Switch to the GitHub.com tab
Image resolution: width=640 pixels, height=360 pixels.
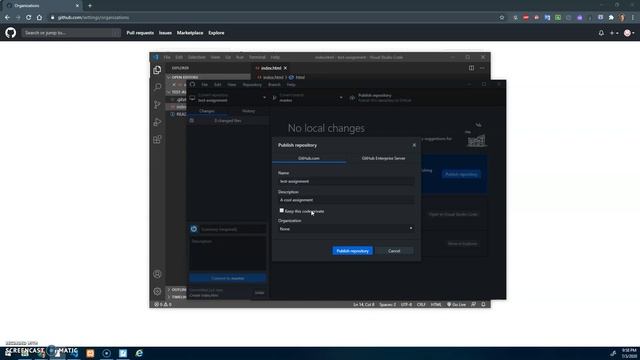pyautogui.click(x=309, y=158)
